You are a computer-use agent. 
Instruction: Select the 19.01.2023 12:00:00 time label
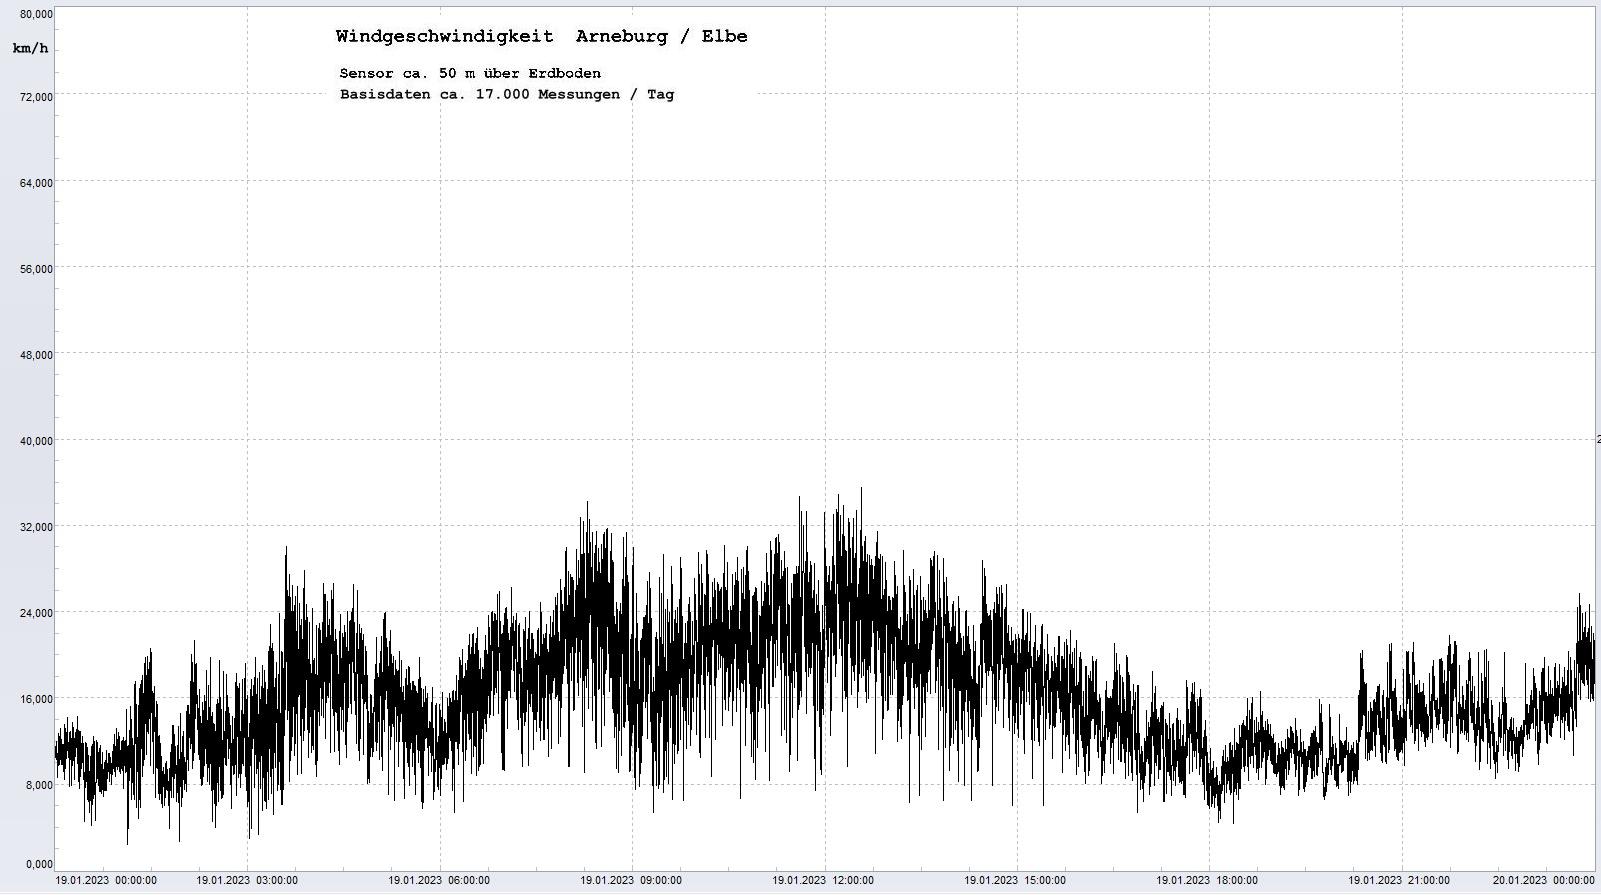pyautogui.click(x=823, y=881)
